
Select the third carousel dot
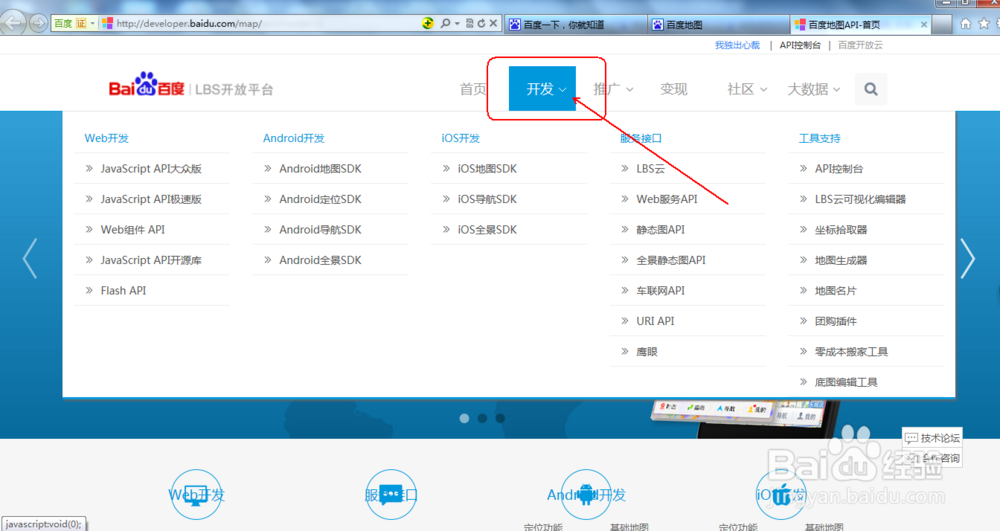500,418
